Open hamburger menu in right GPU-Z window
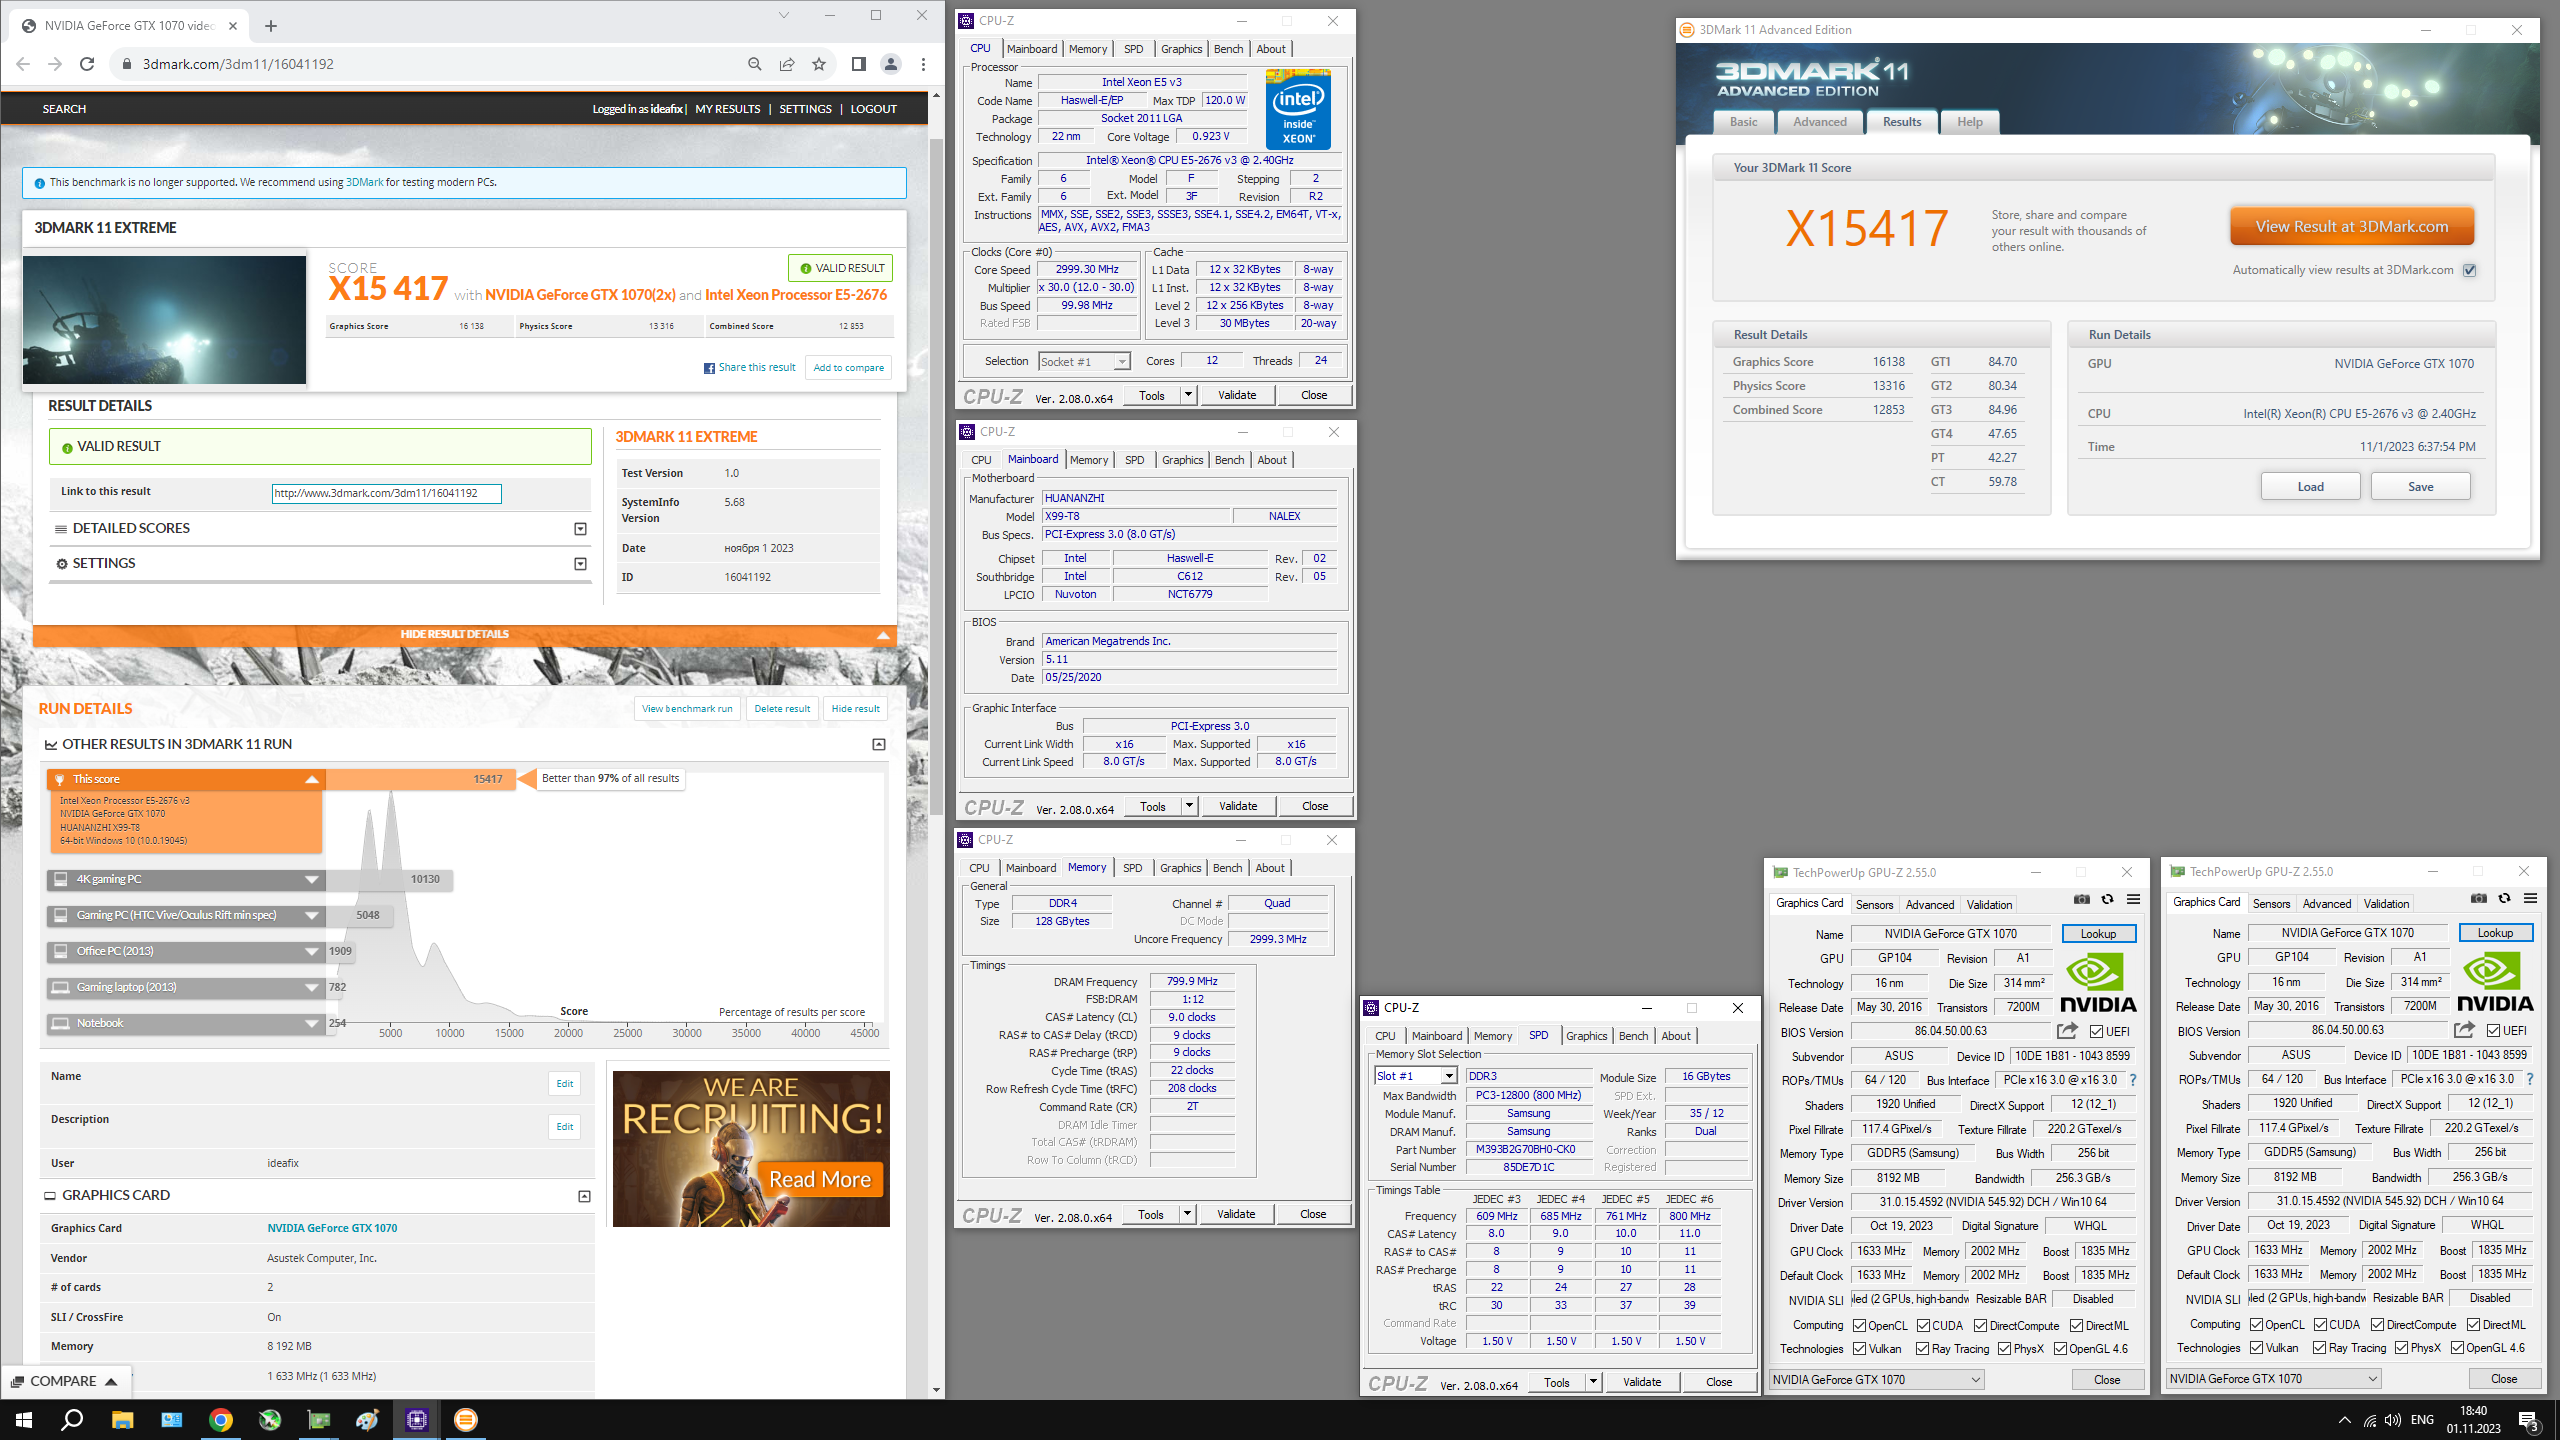Image resolution: width=2560 pixels, height=1440 pixels. [2530, 898]
